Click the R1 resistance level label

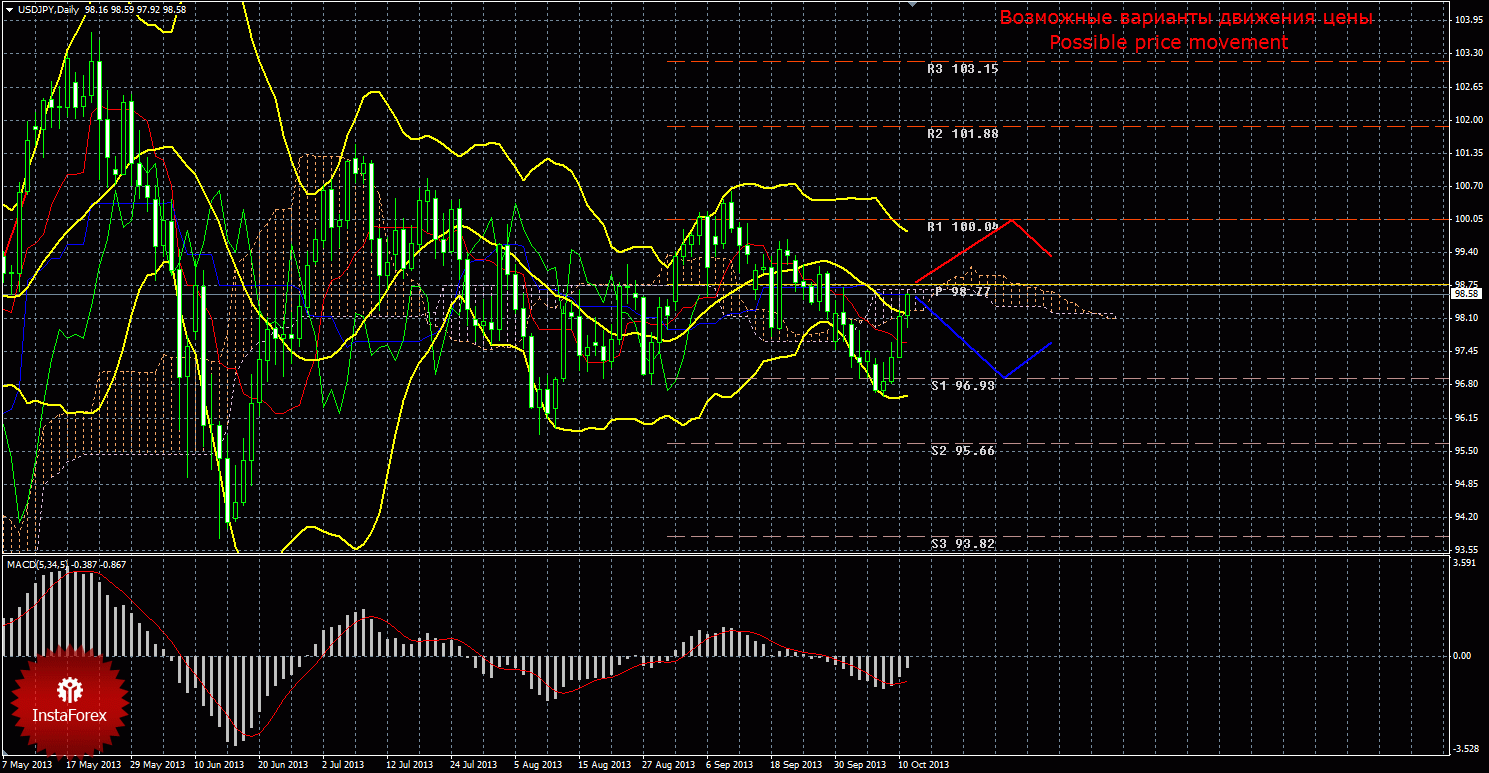(x=962, y=227)
